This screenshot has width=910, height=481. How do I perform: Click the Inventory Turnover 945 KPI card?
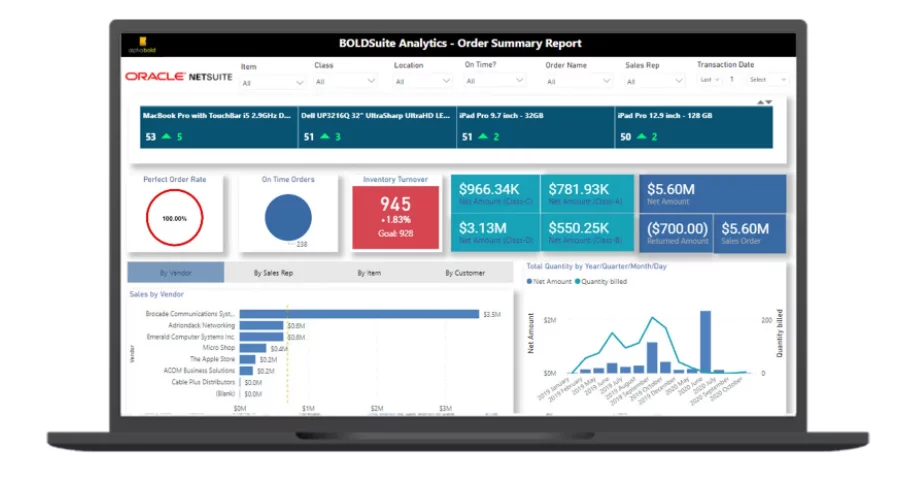coord(396,218)
